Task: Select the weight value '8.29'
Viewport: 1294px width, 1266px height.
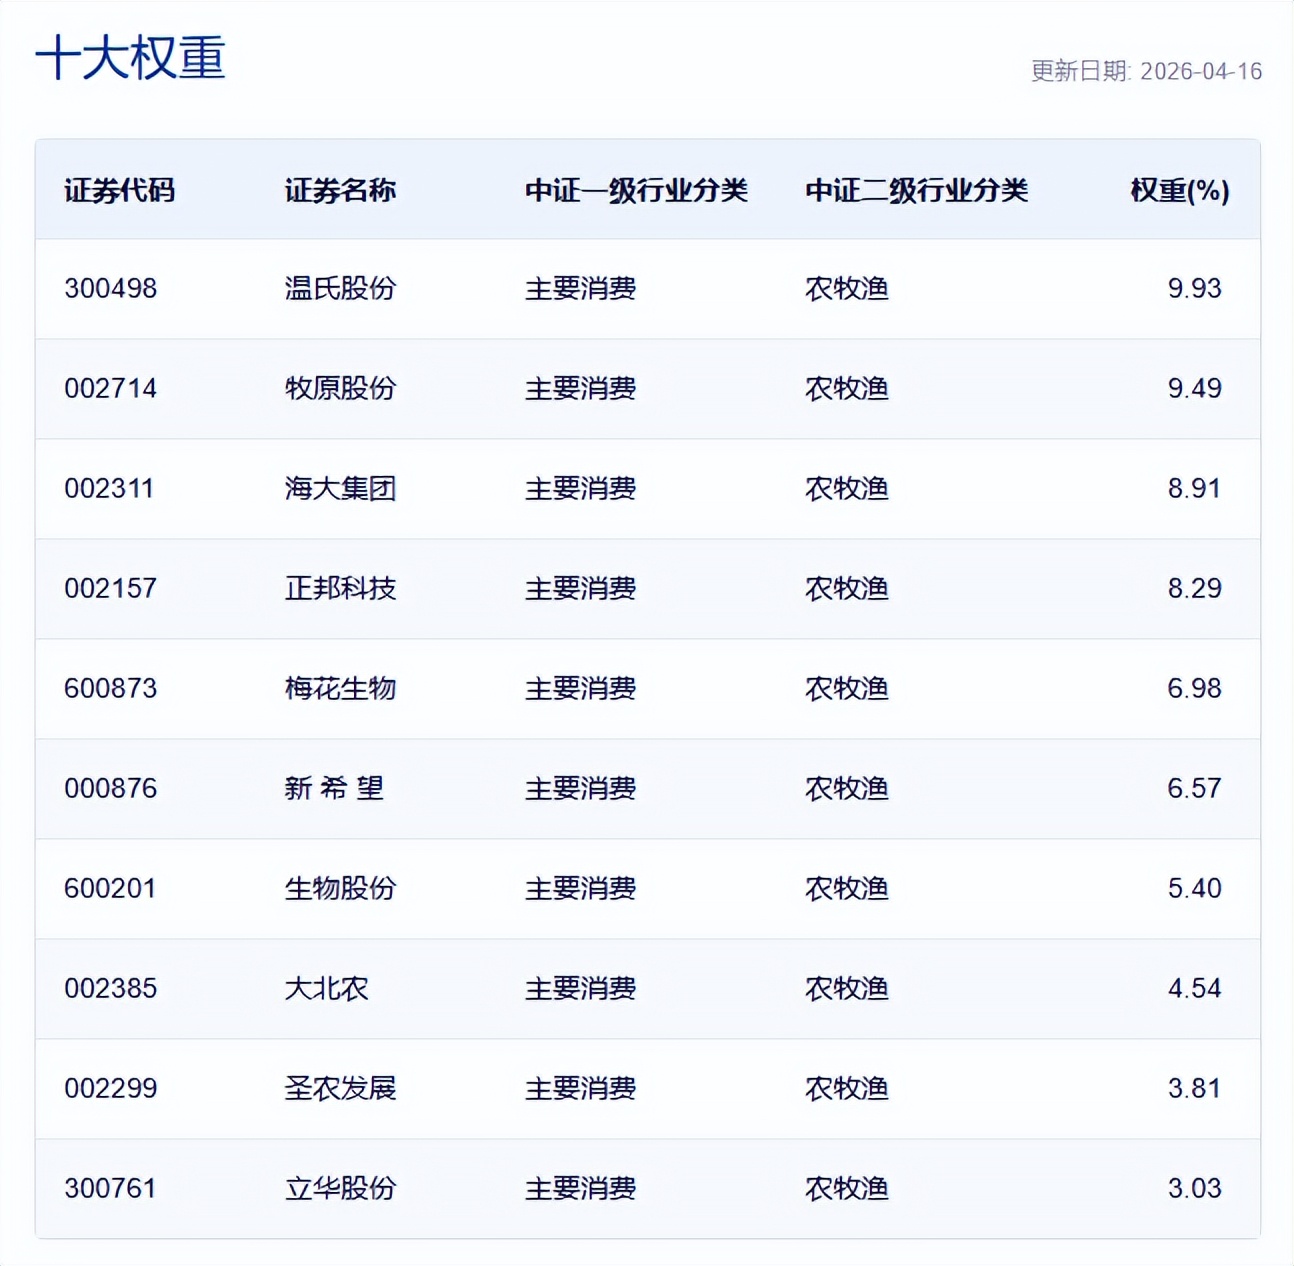Action: (1194, 588)
